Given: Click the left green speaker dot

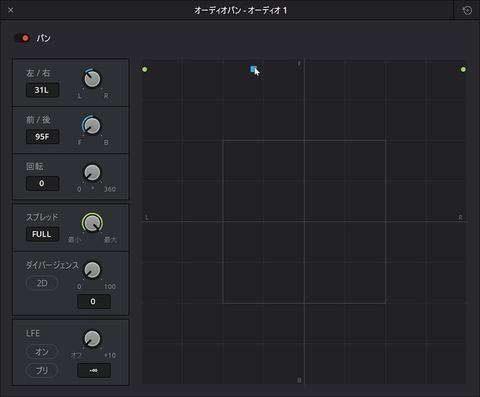Looking at the screenshot, I should 145,69.
